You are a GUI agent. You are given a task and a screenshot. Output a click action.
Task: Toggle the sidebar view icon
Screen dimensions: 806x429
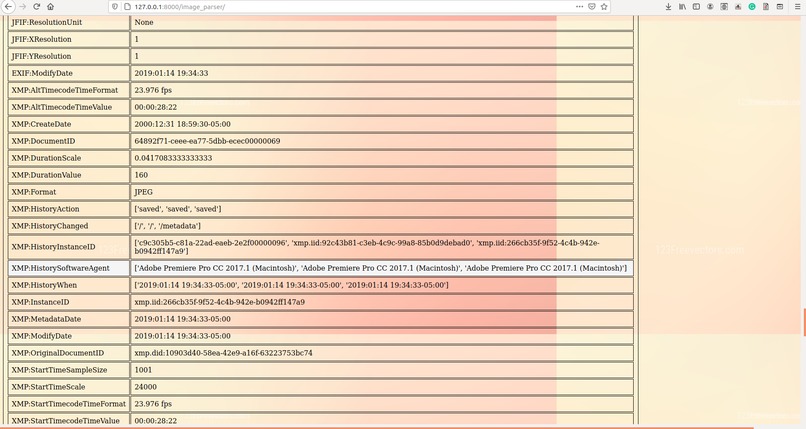[696, 7]
